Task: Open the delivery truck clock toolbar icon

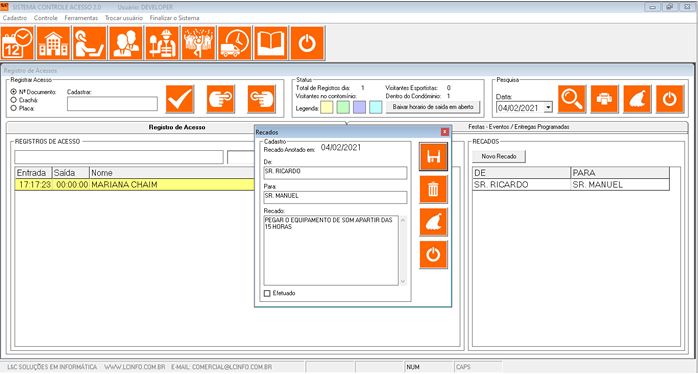Action: coord(235,43)
